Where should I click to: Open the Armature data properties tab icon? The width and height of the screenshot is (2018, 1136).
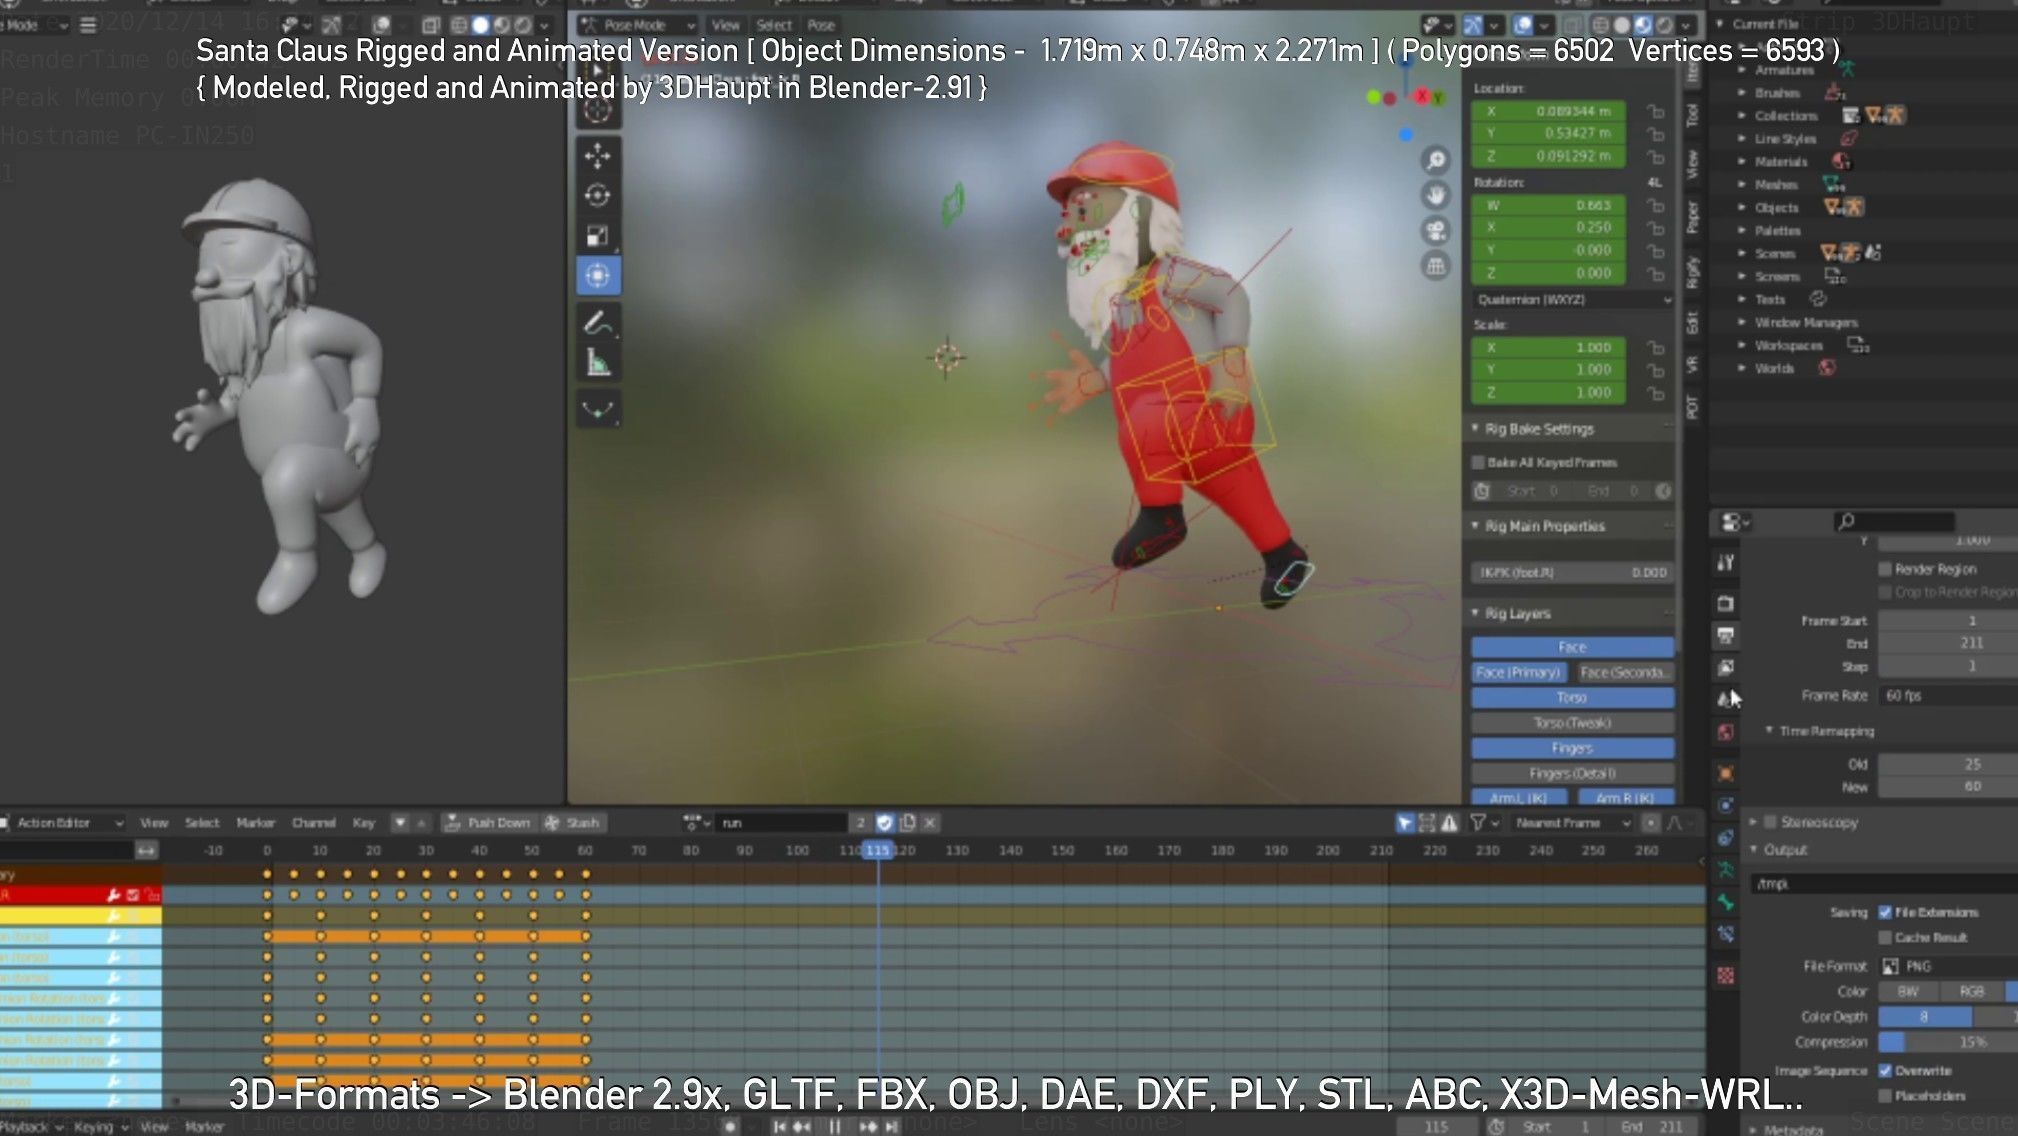pos(1726,870)
